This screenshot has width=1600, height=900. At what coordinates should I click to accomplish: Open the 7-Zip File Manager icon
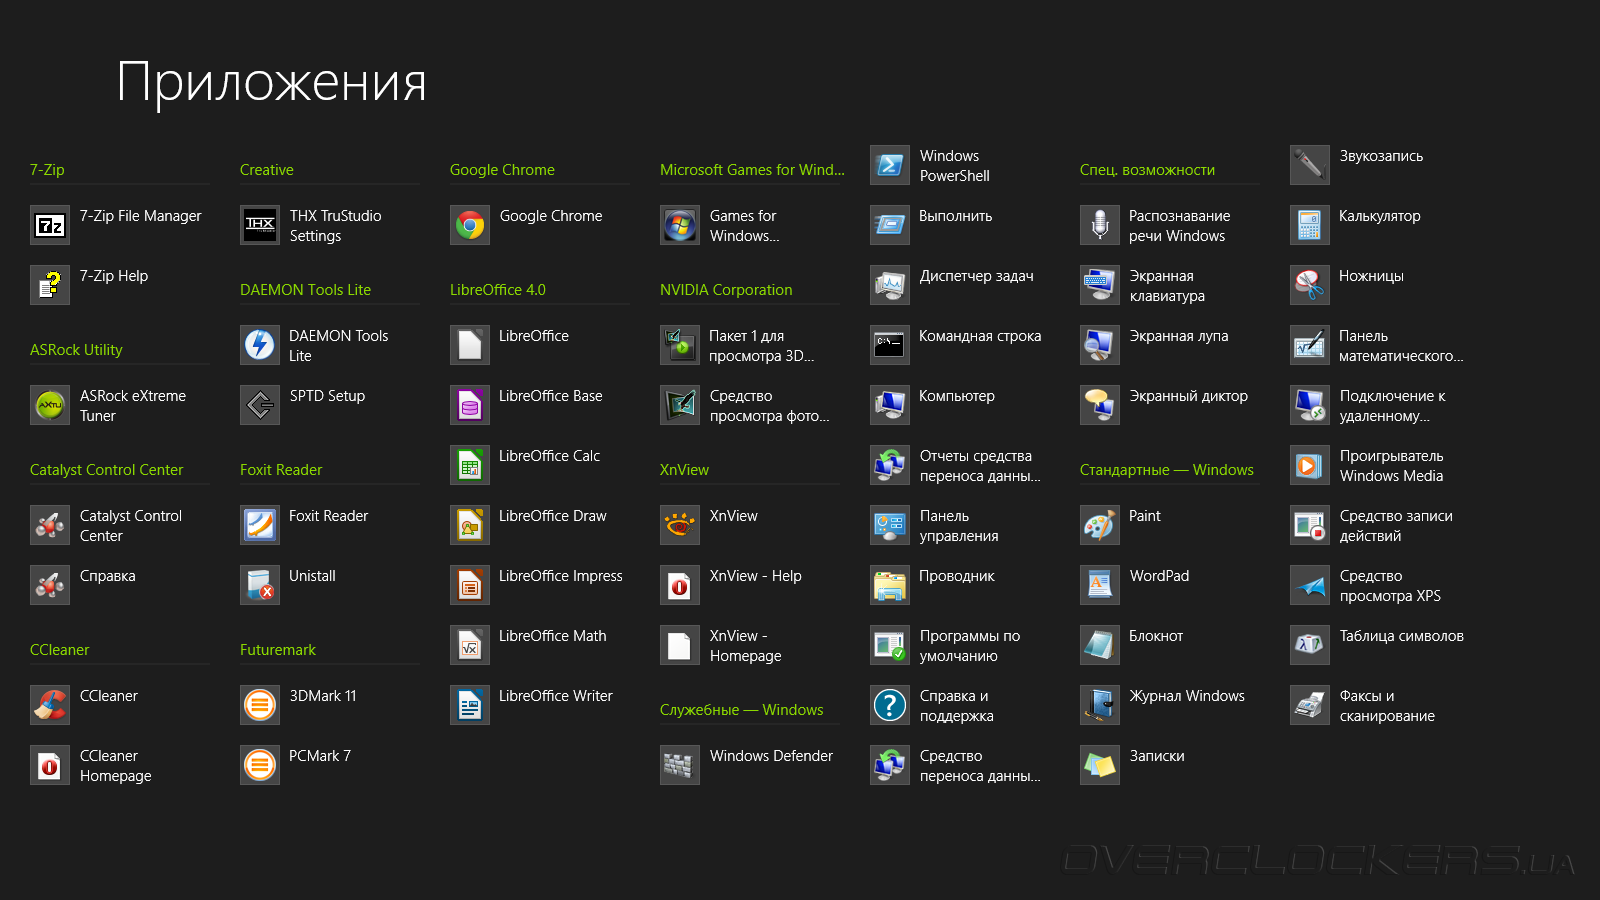point(50,225)
